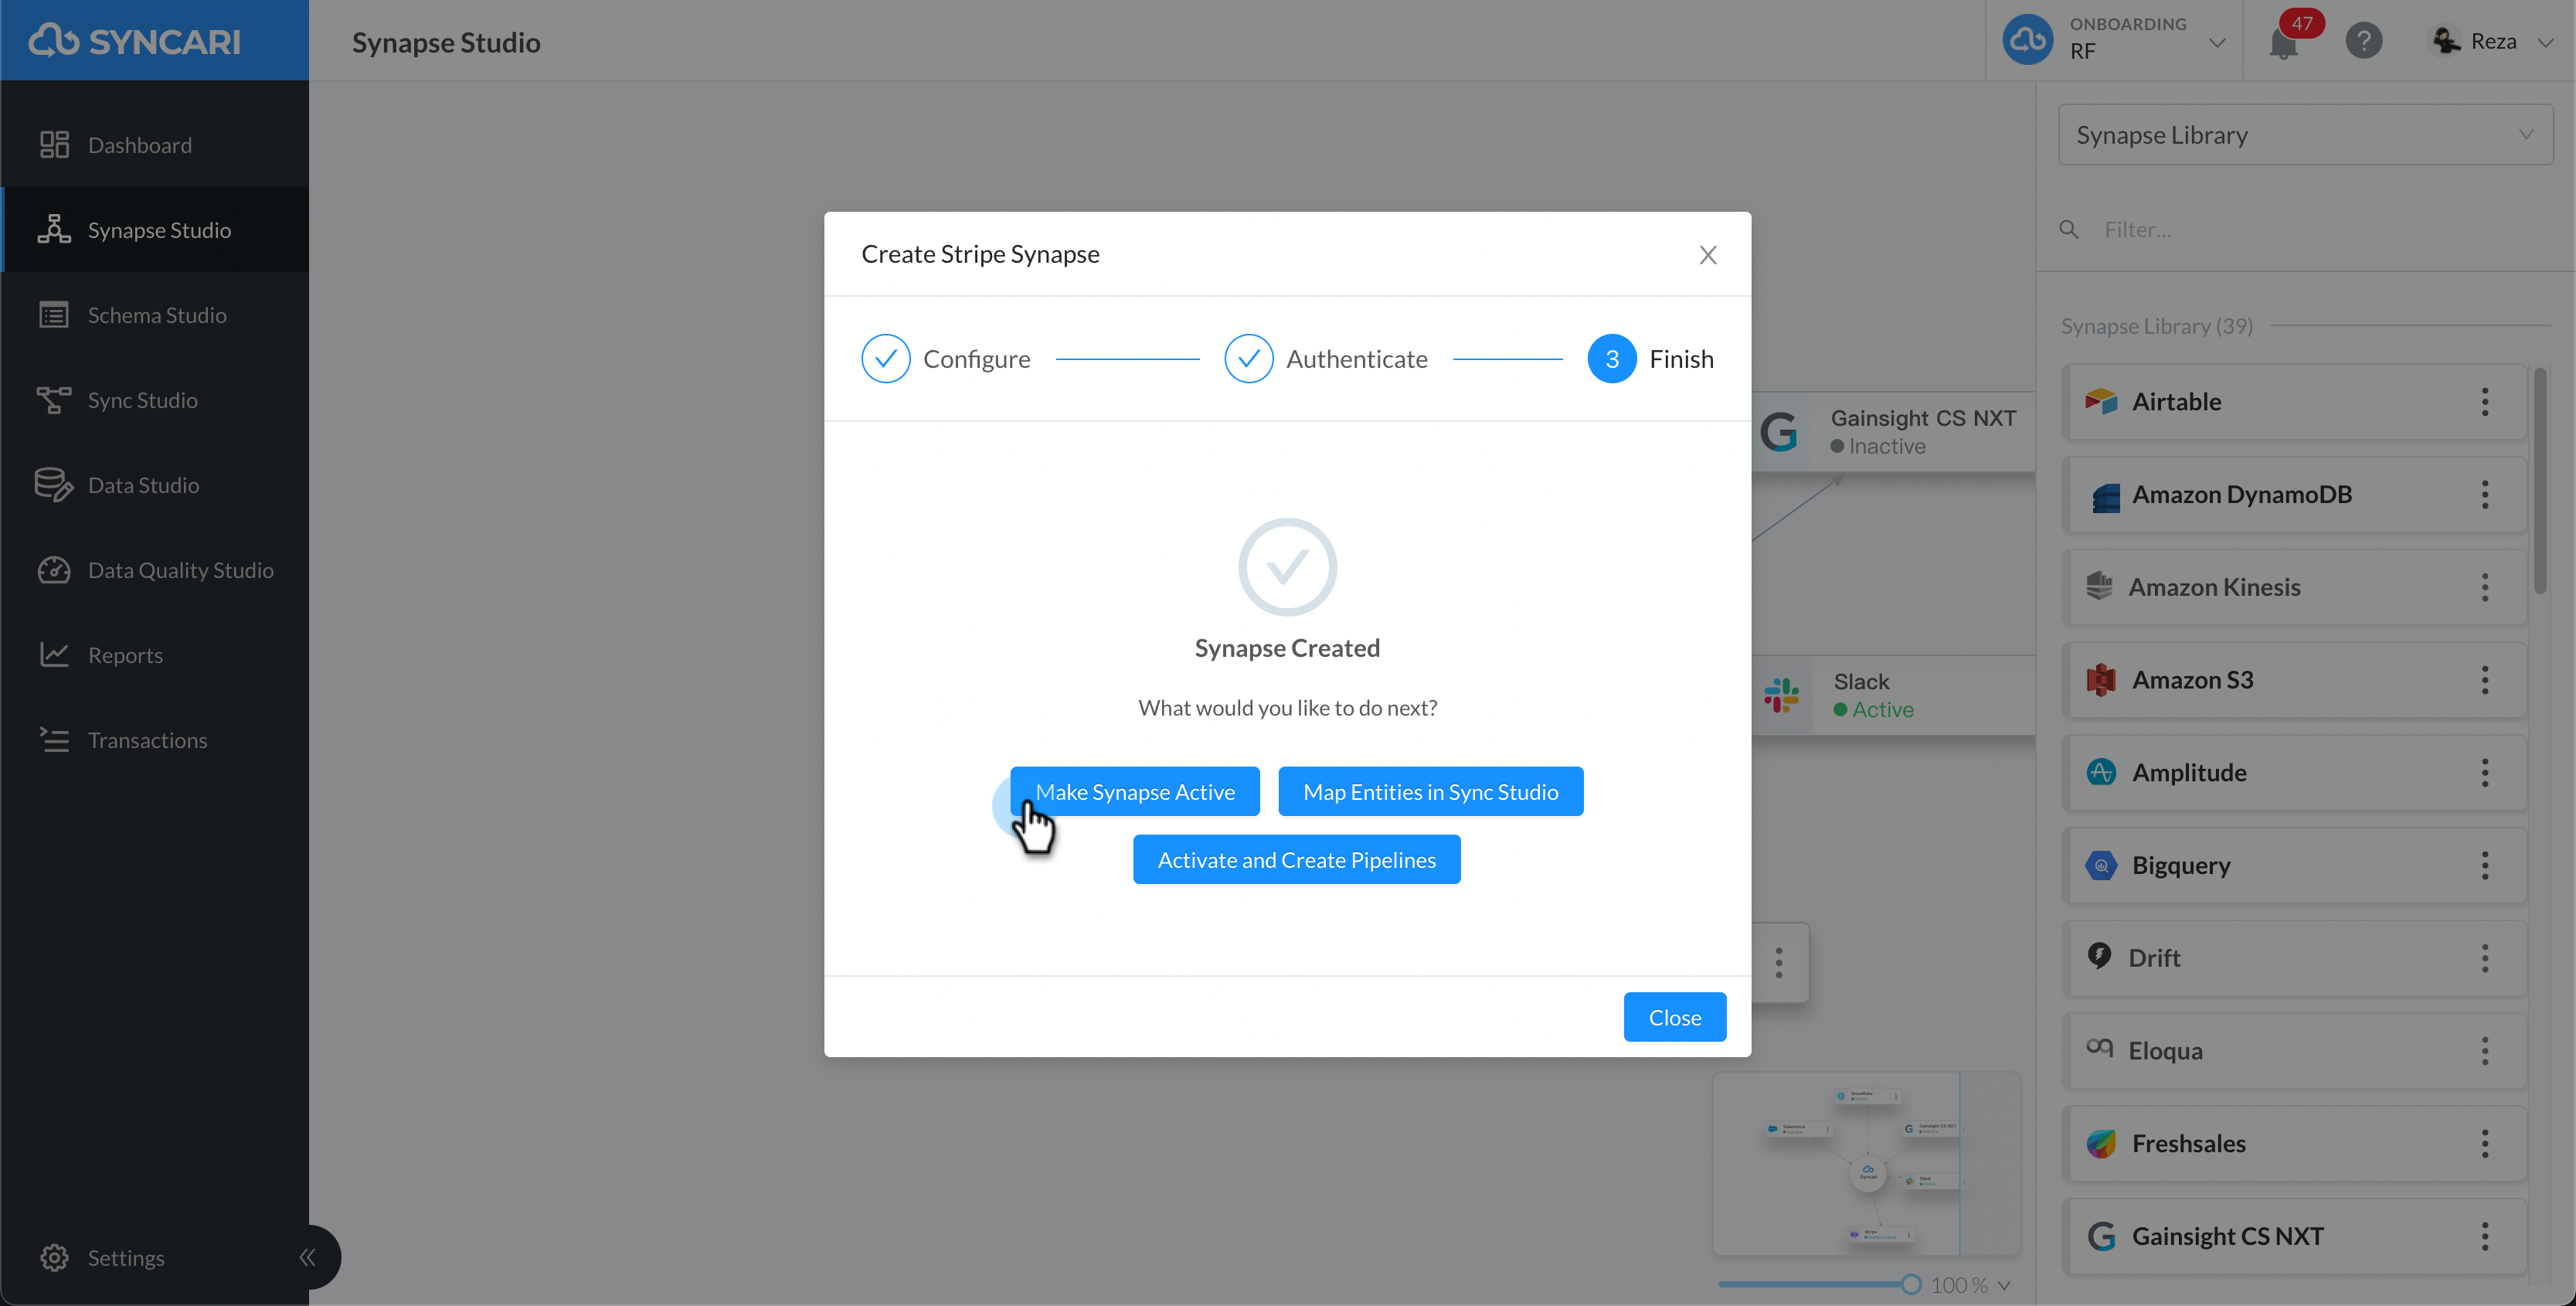
Task: Expand the Onboarding RF instance dropdown
Action: (x=2217, y=42)
